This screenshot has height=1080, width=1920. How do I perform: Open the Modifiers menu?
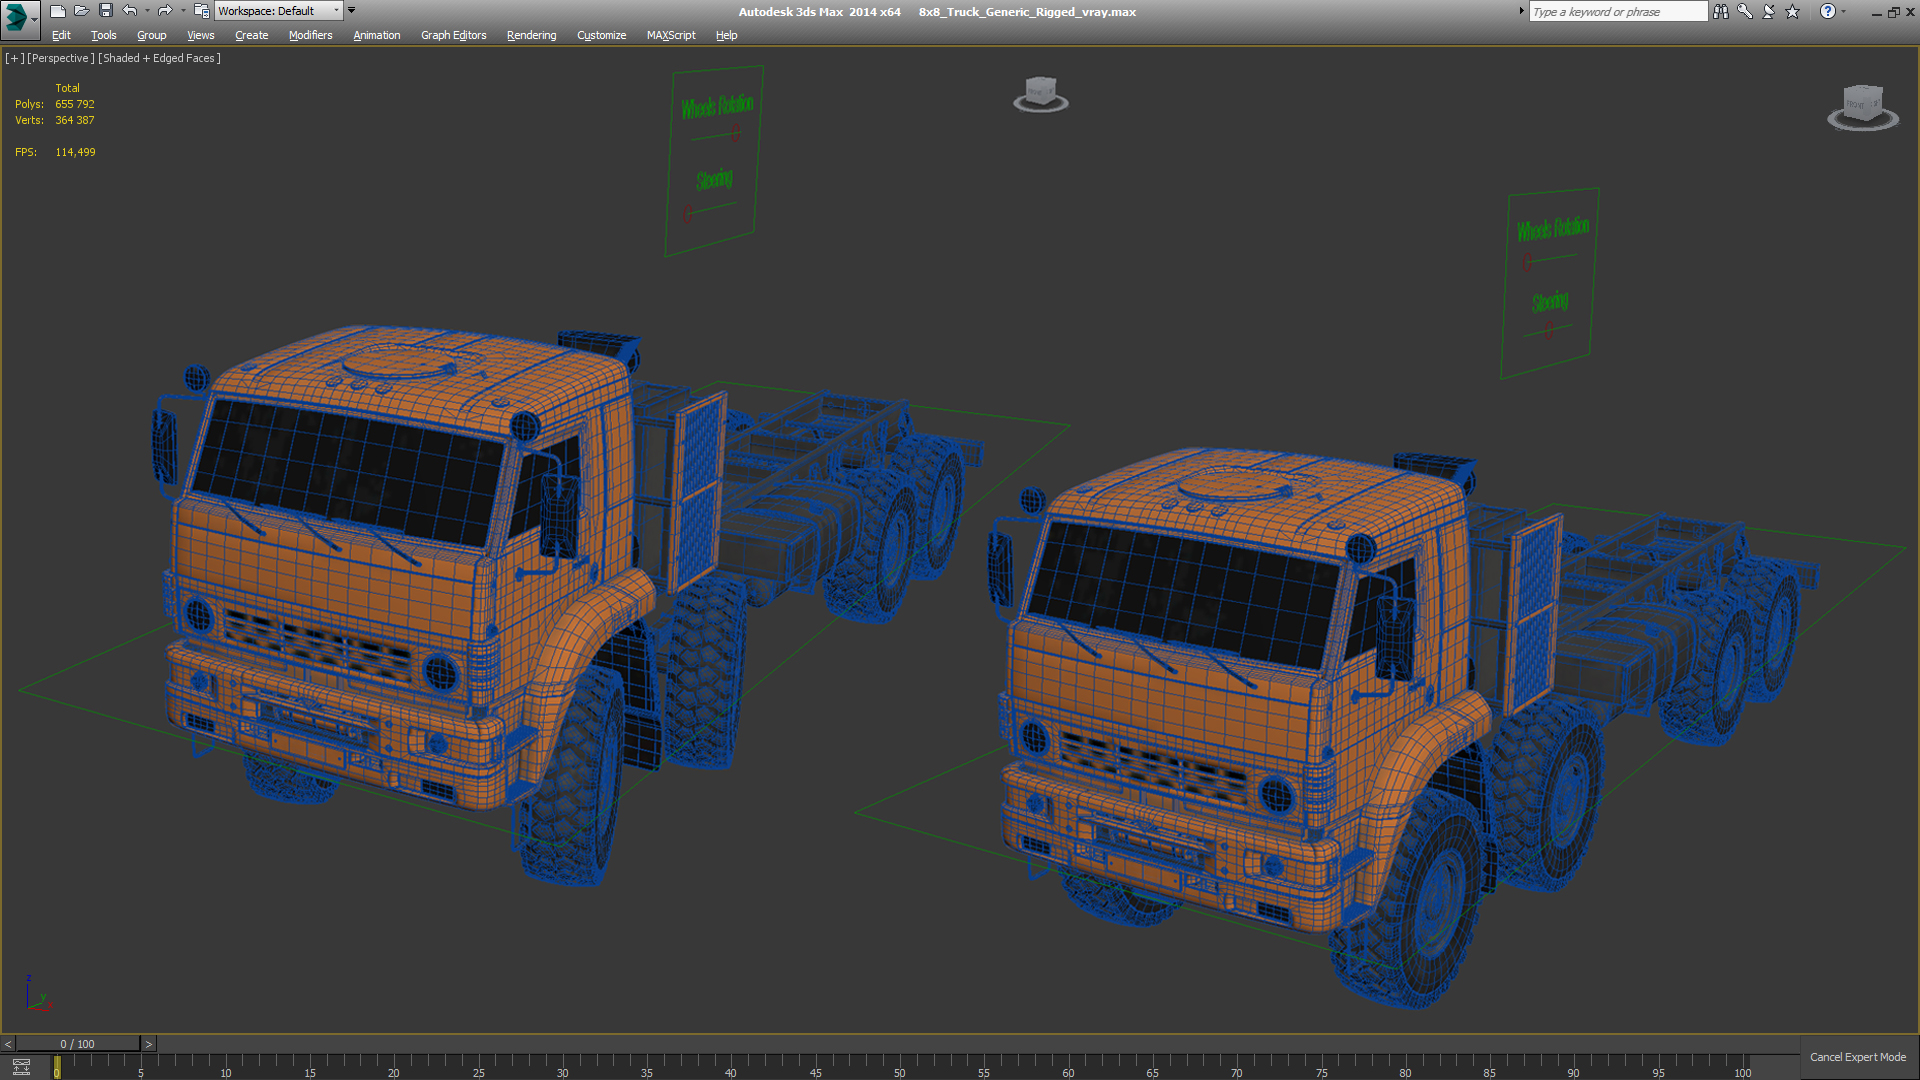coord(310,35)
